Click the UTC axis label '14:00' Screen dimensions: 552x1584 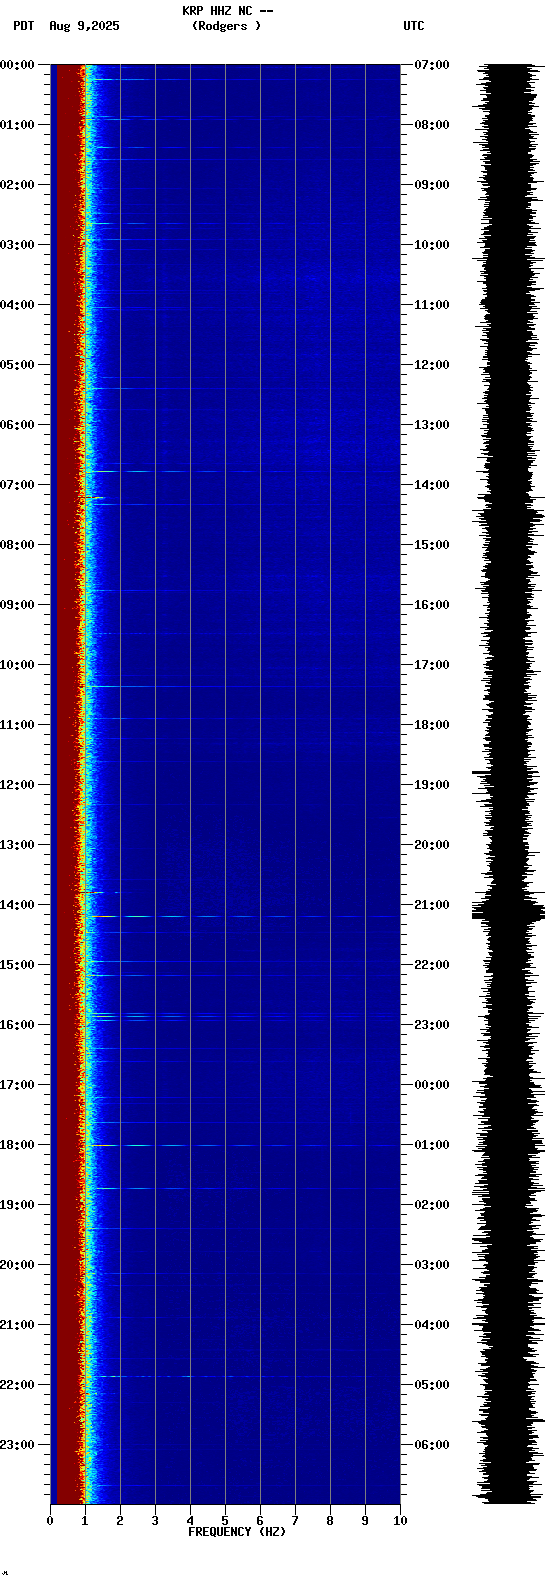pyautogui.click(x=432, y=485)
